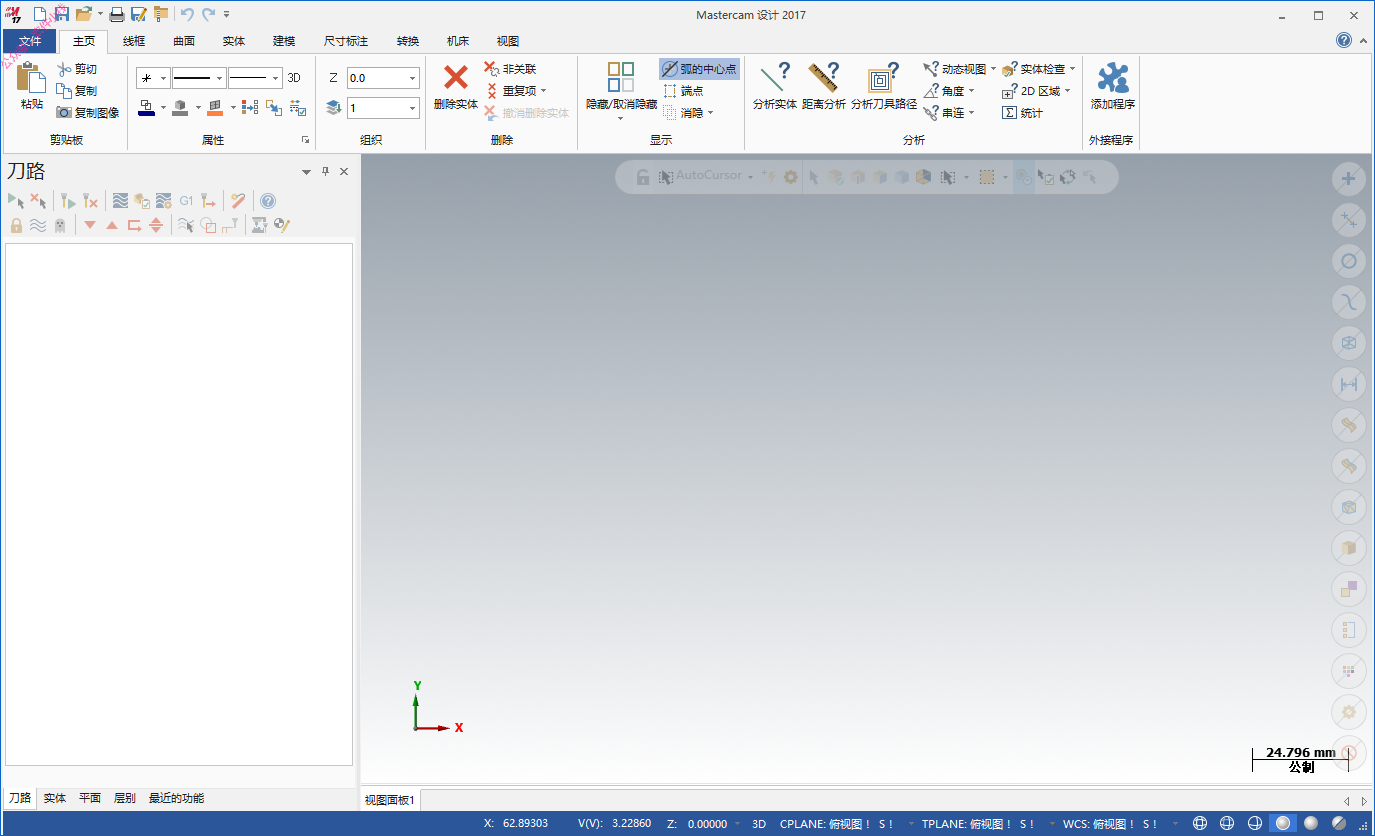The width and height of the screenshot is (1375, 836).
Task: Click the red down-triangle move icon
Action: pyautogui.click(x=90, y=226)
